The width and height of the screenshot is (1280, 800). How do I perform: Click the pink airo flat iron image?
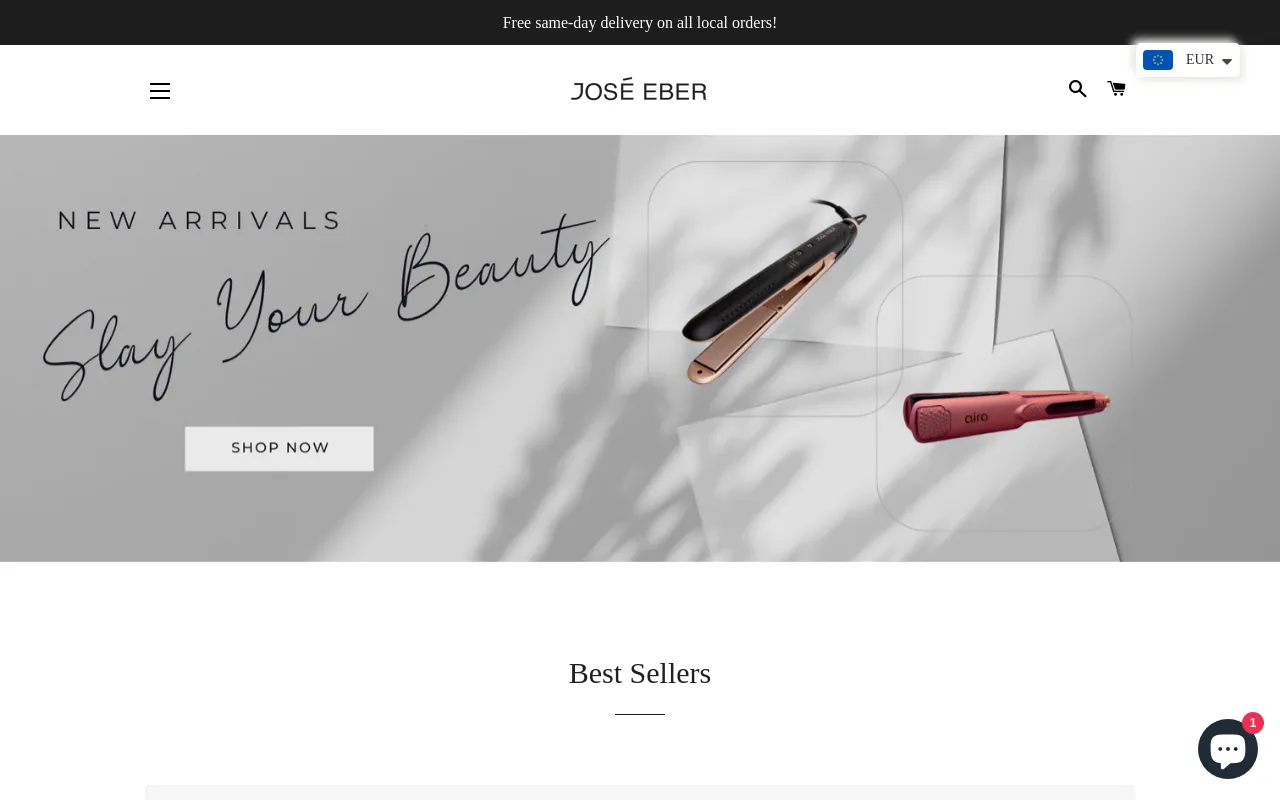click(x=1005, y=415)
